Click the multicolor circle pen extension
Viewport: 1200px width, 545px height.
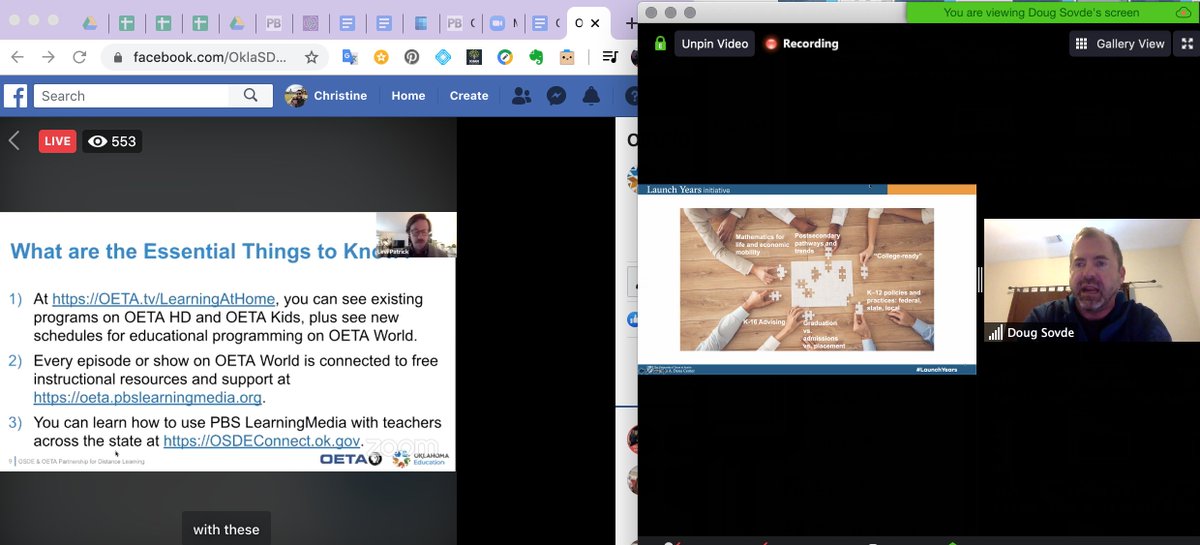tap(505, 58)
